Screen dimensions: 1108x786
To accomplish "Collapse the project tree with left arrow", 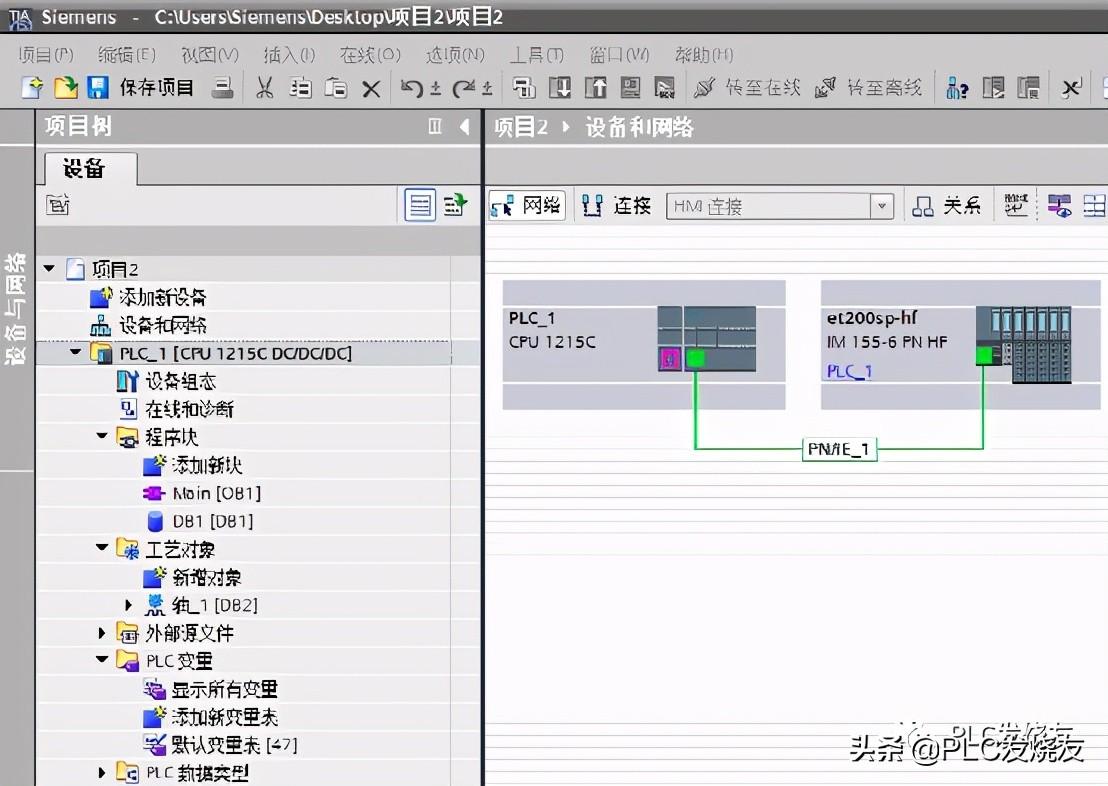I will pyautogui.click(x=464, y=127).
